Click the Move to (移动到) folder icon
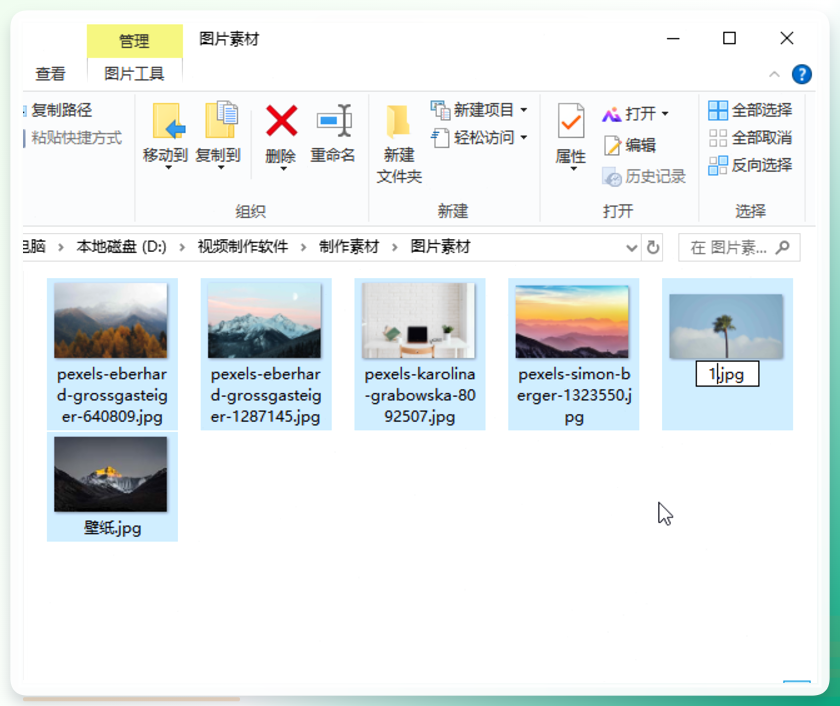 pos(168,121)
